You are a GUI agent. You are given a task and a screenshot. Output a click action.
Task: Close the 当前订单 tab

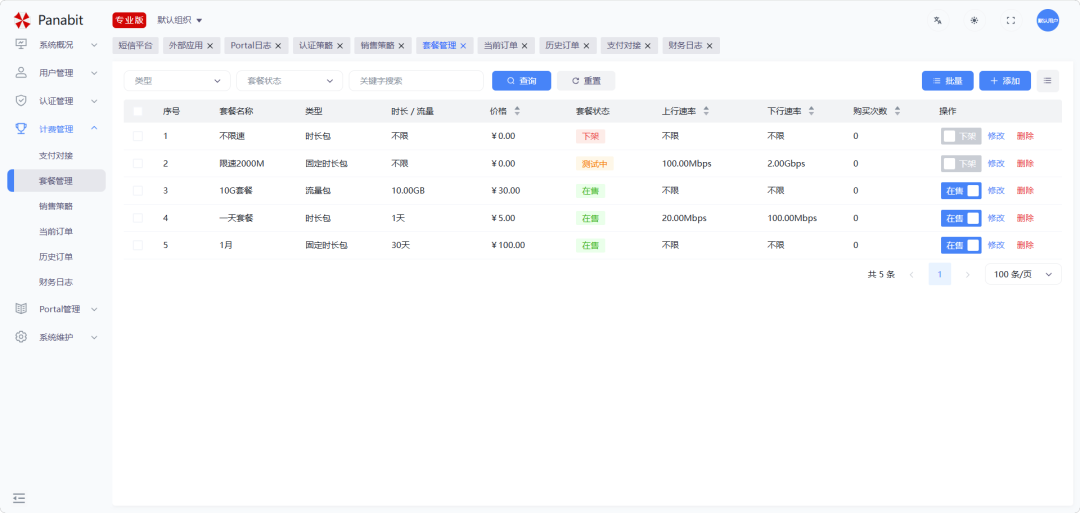pyautogui.click(x=524, y=45)
